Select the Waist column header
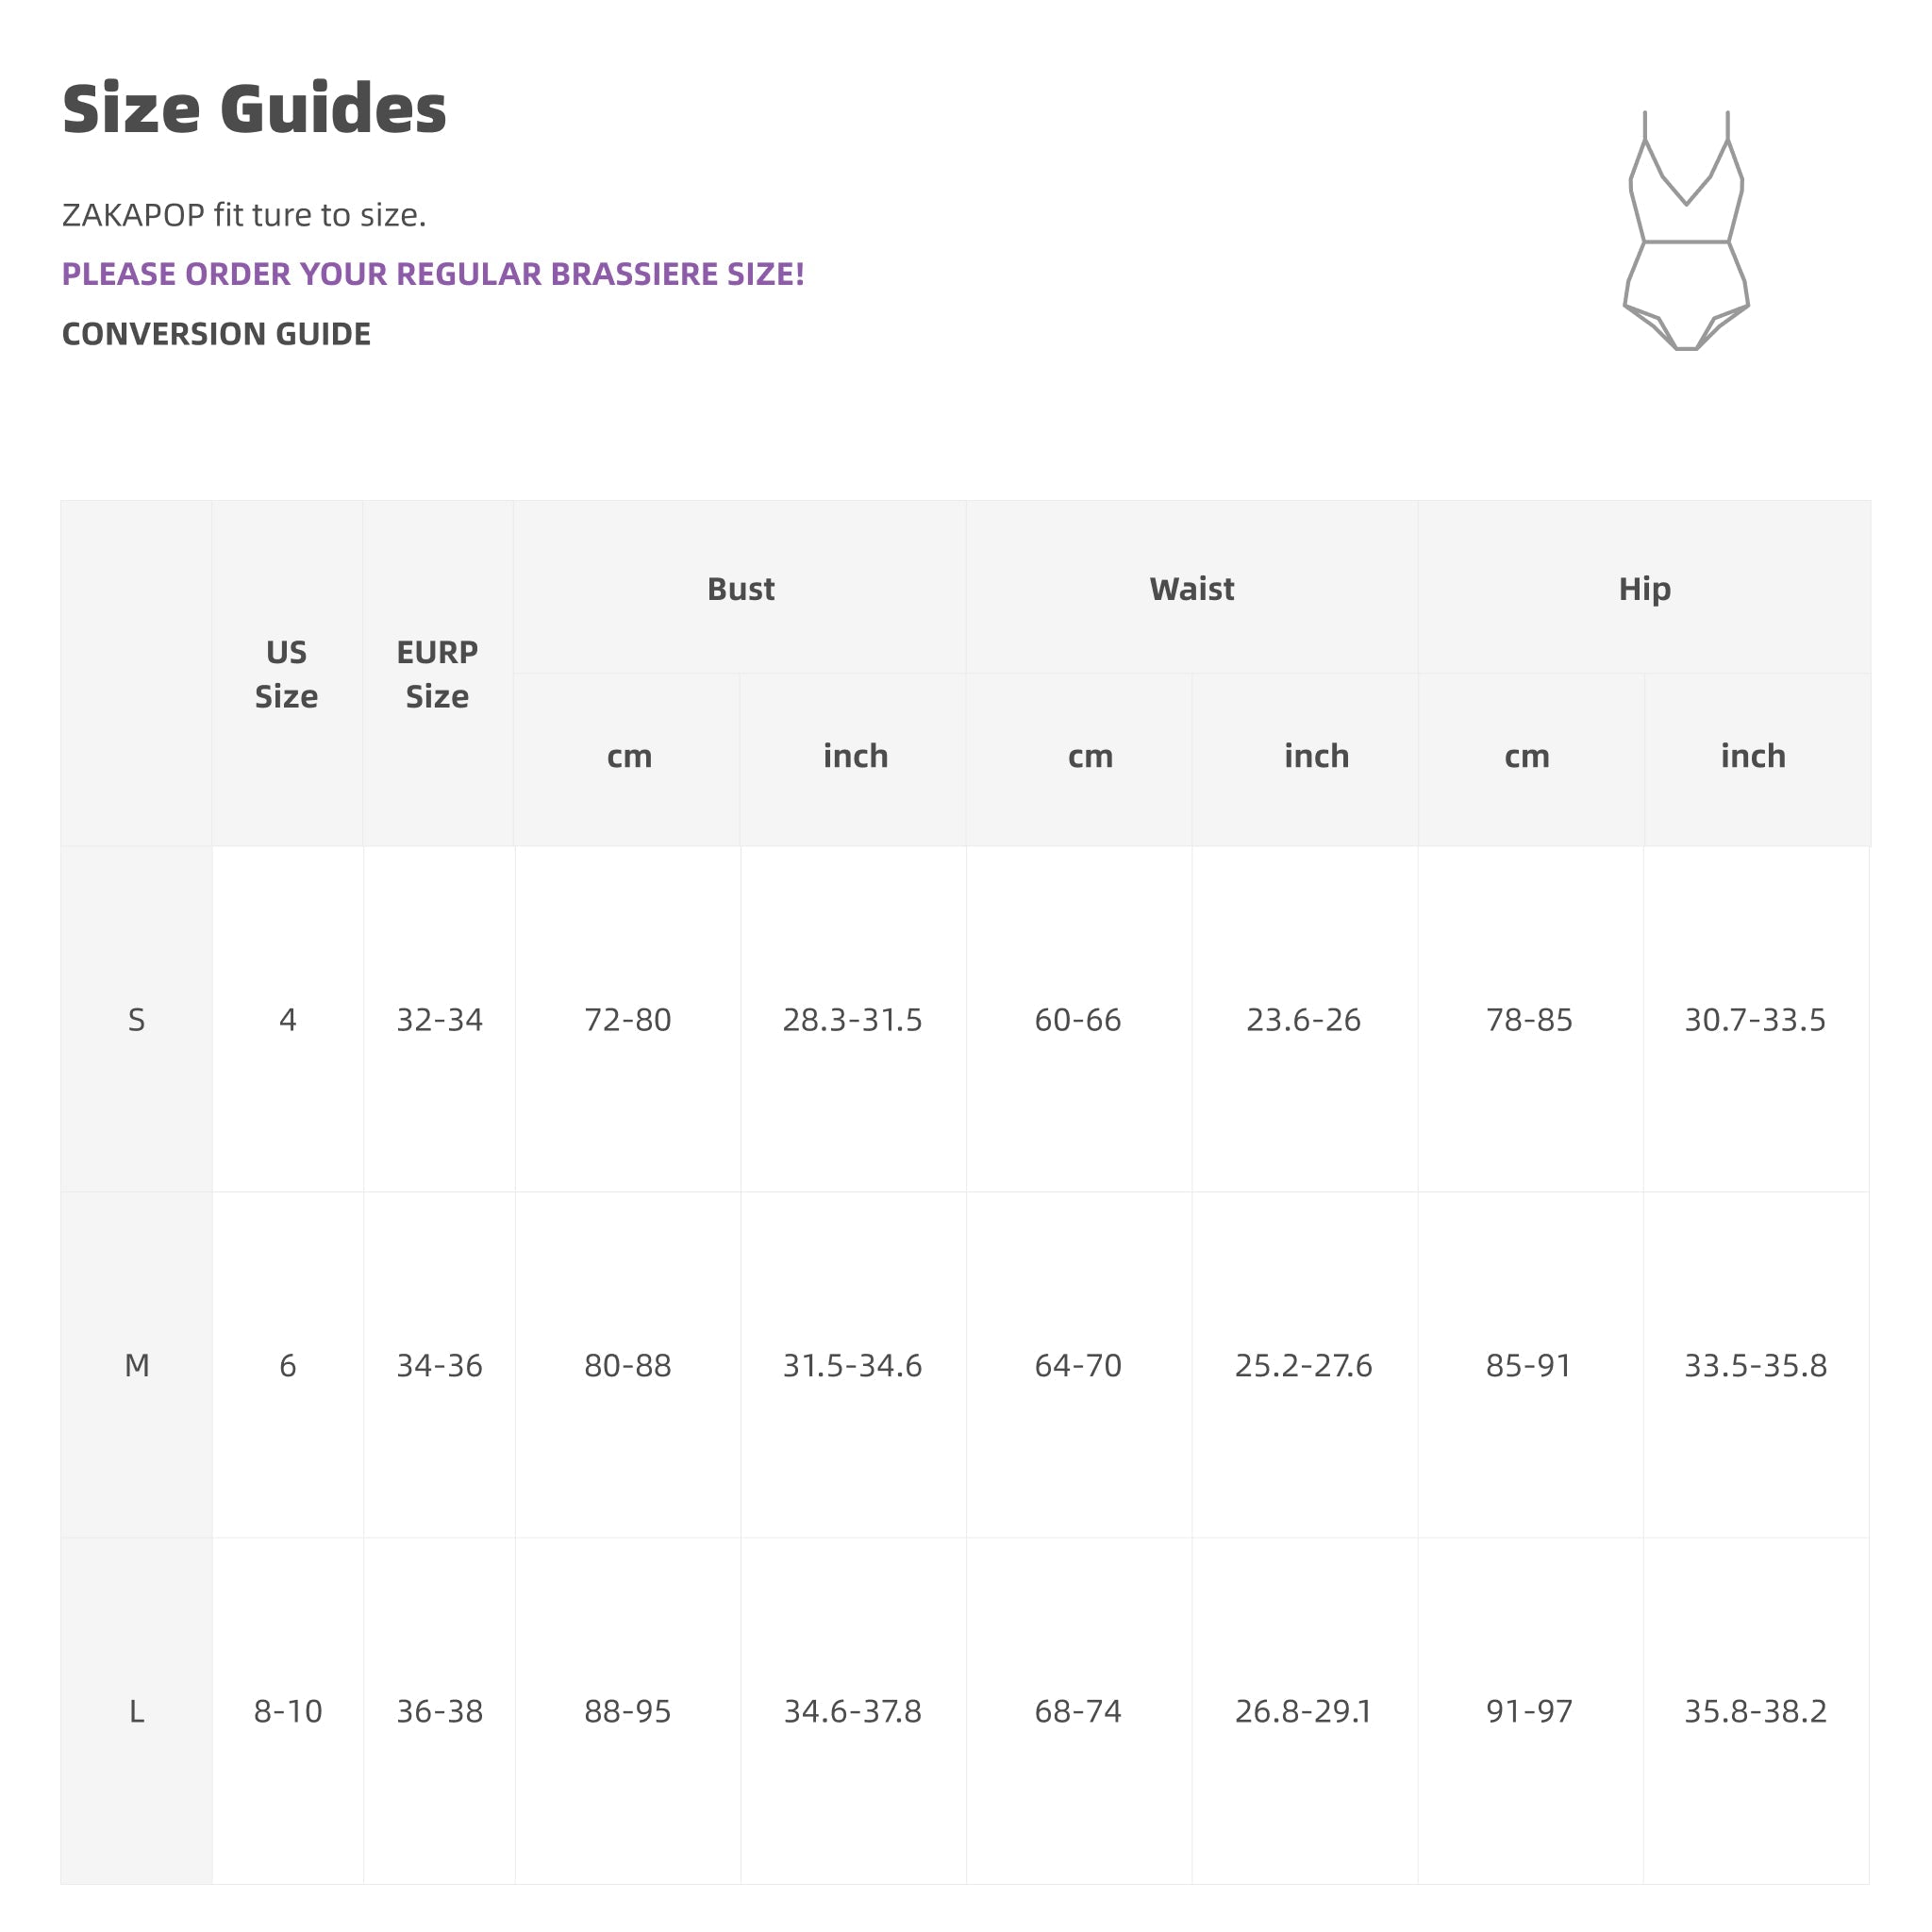The width and height of the screenshot is (1932, 1932). pos(1191,589)
